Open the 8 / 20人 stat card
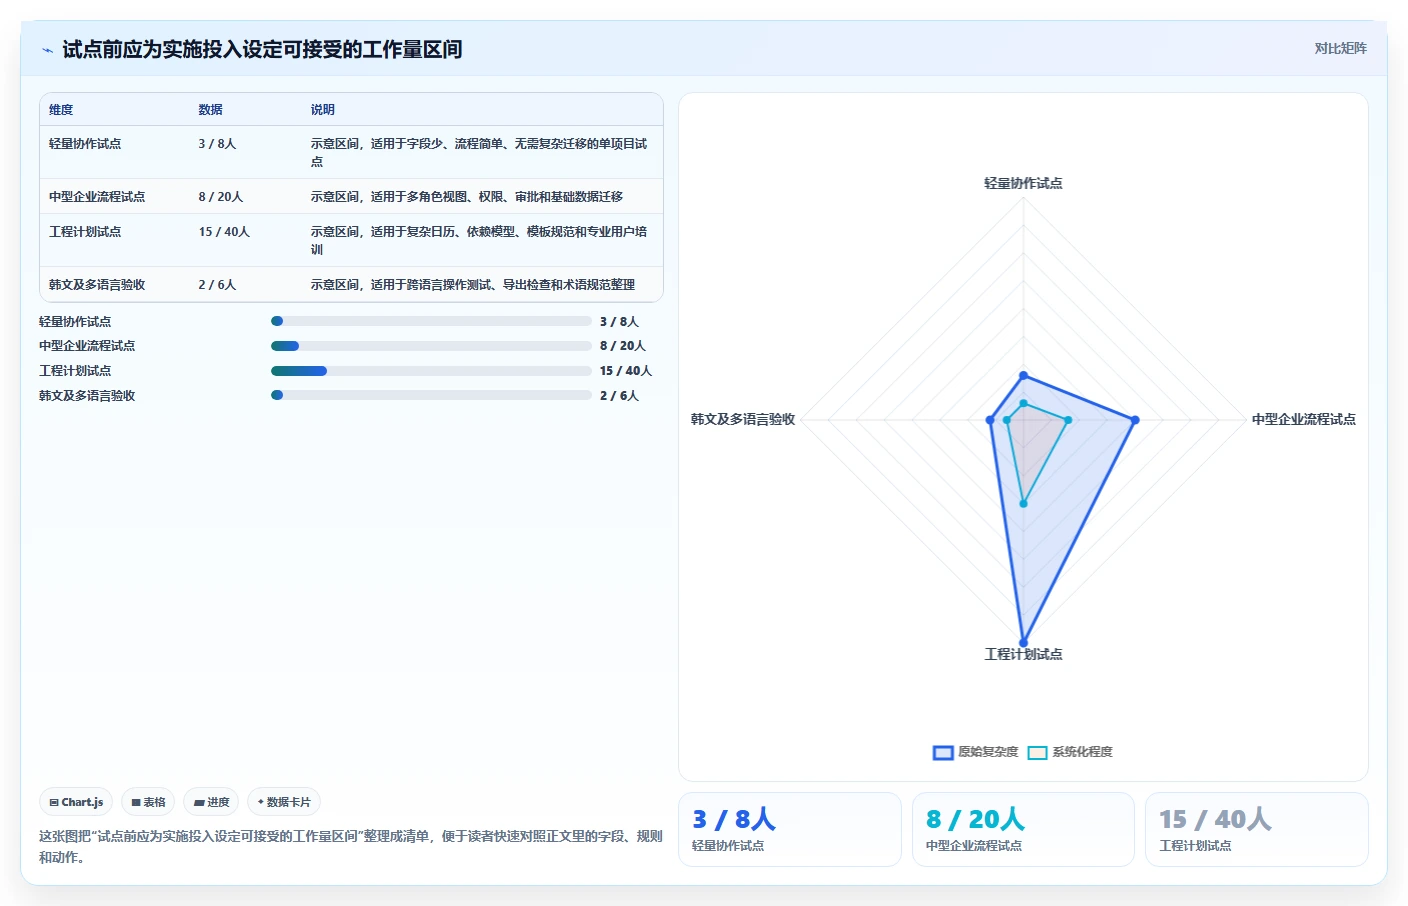1408x906 pixels. click(1023, 829)
